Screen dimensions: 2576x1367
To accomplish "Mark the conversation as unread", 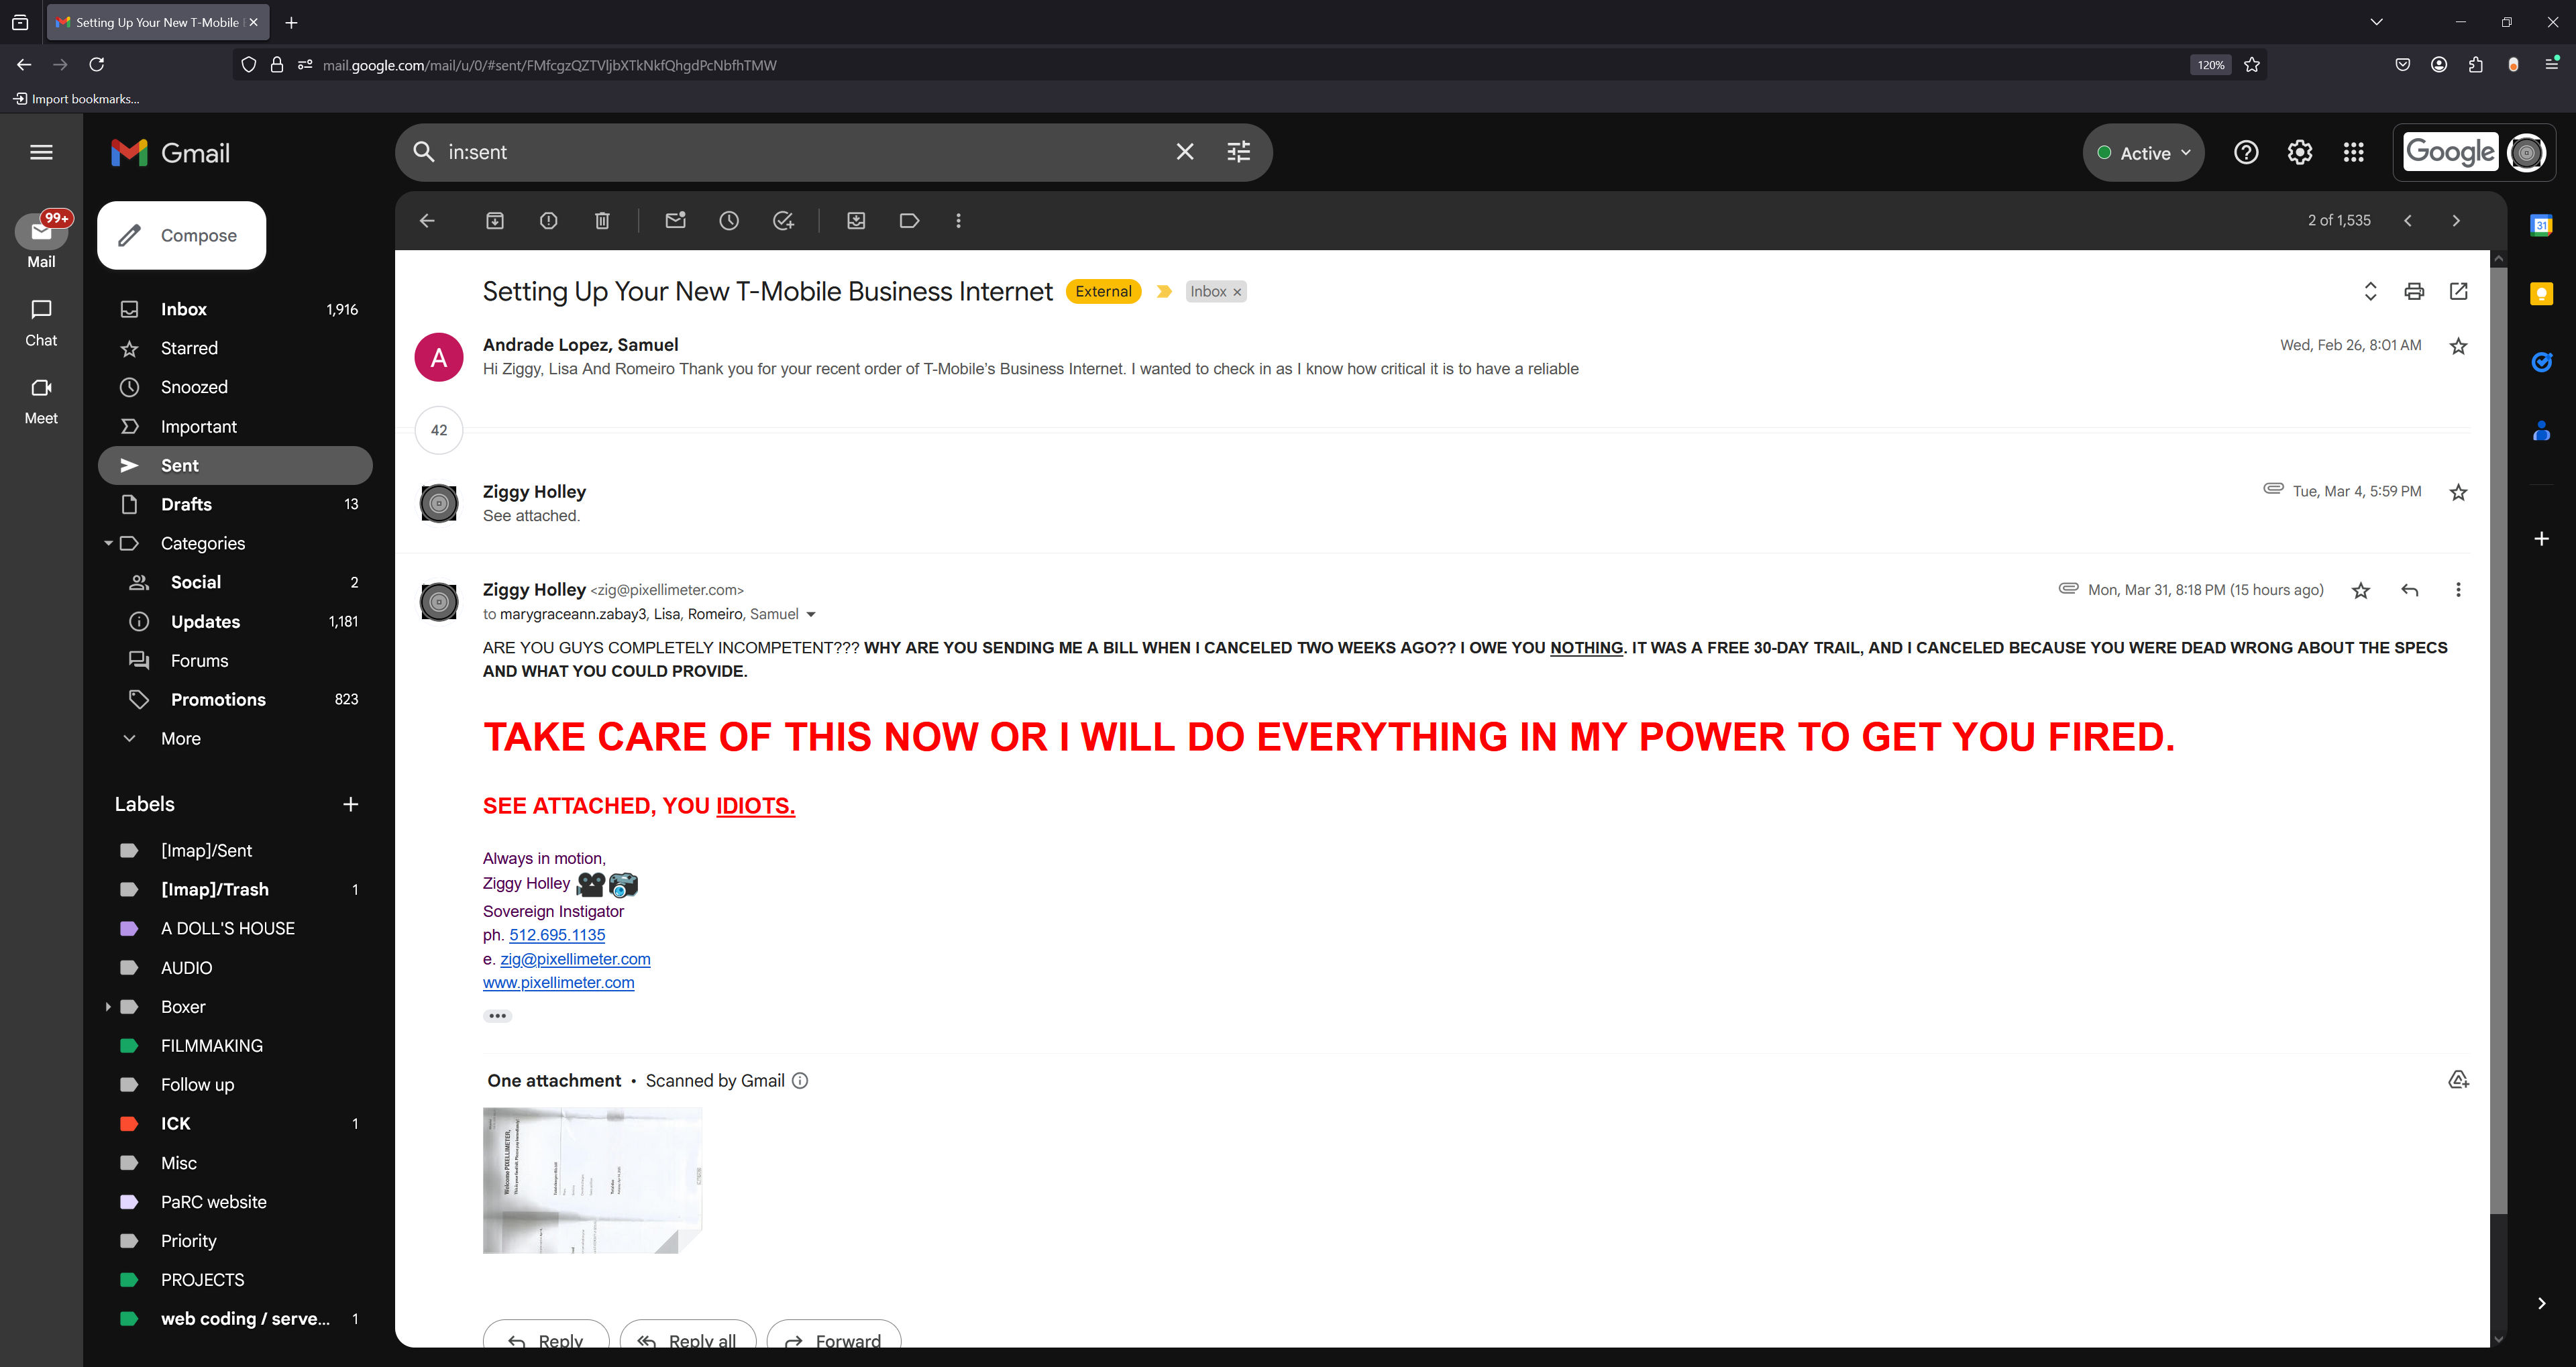I will (x=676, y=221).
